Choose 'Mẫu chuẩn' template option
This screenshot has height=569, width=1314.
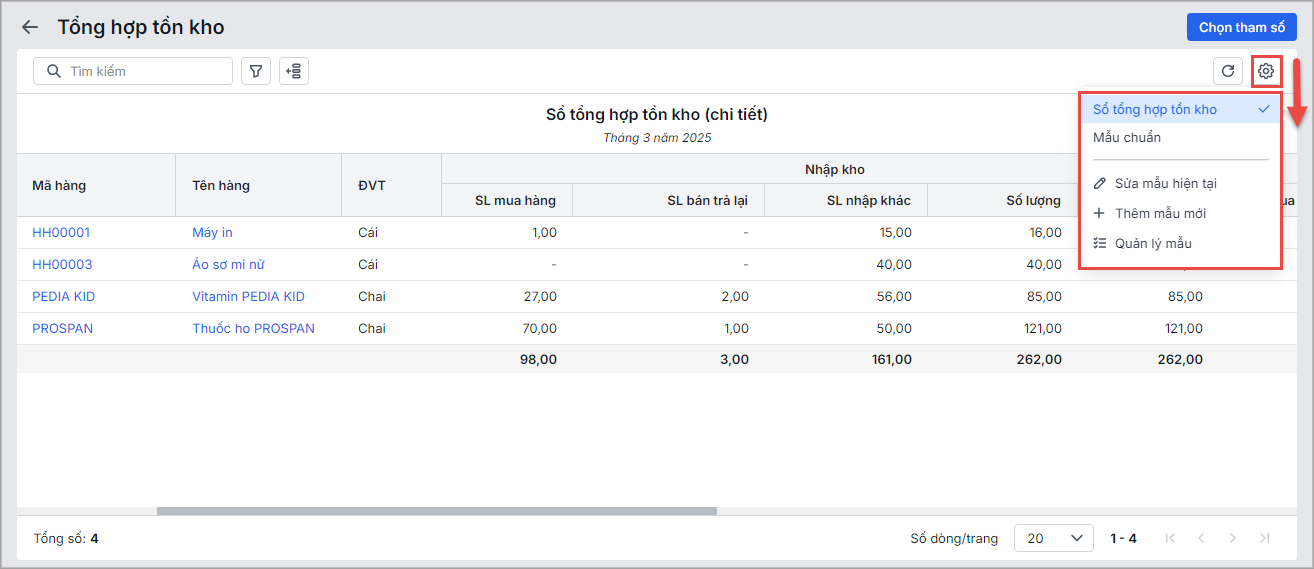pyautogui.click(x=1127, y=138)
